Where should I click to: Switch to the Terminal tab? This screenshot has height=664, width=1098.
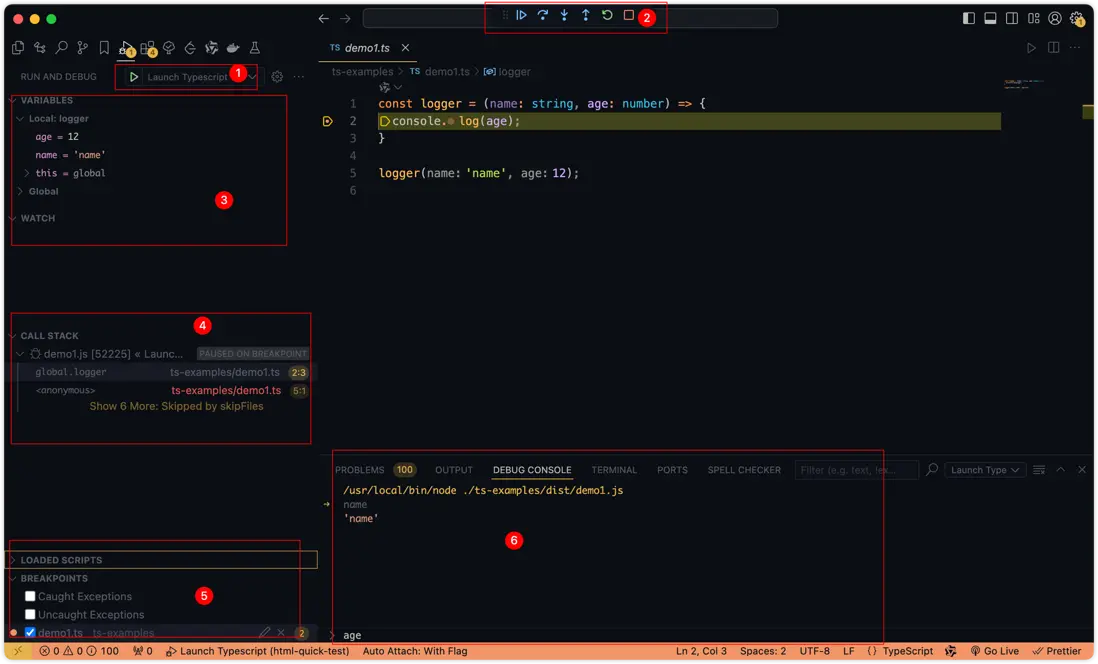coord(613,470)
